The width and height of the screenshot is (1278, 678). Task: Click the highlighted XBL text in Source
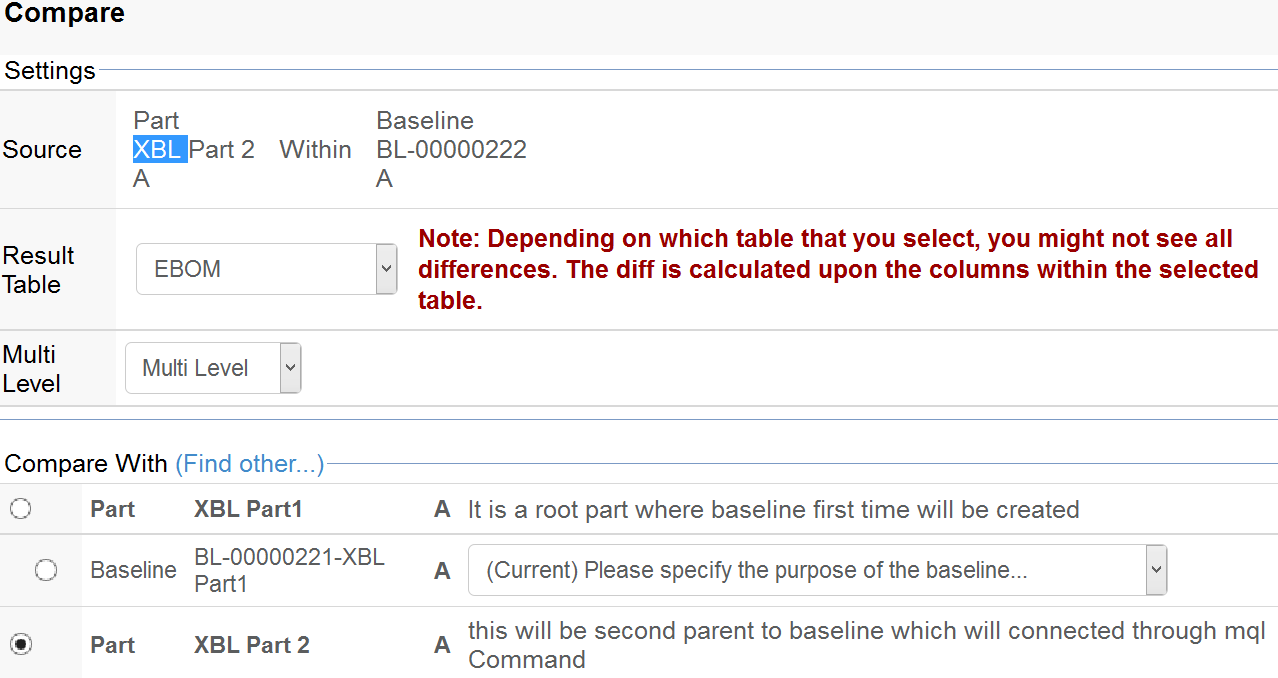[160, 150]
